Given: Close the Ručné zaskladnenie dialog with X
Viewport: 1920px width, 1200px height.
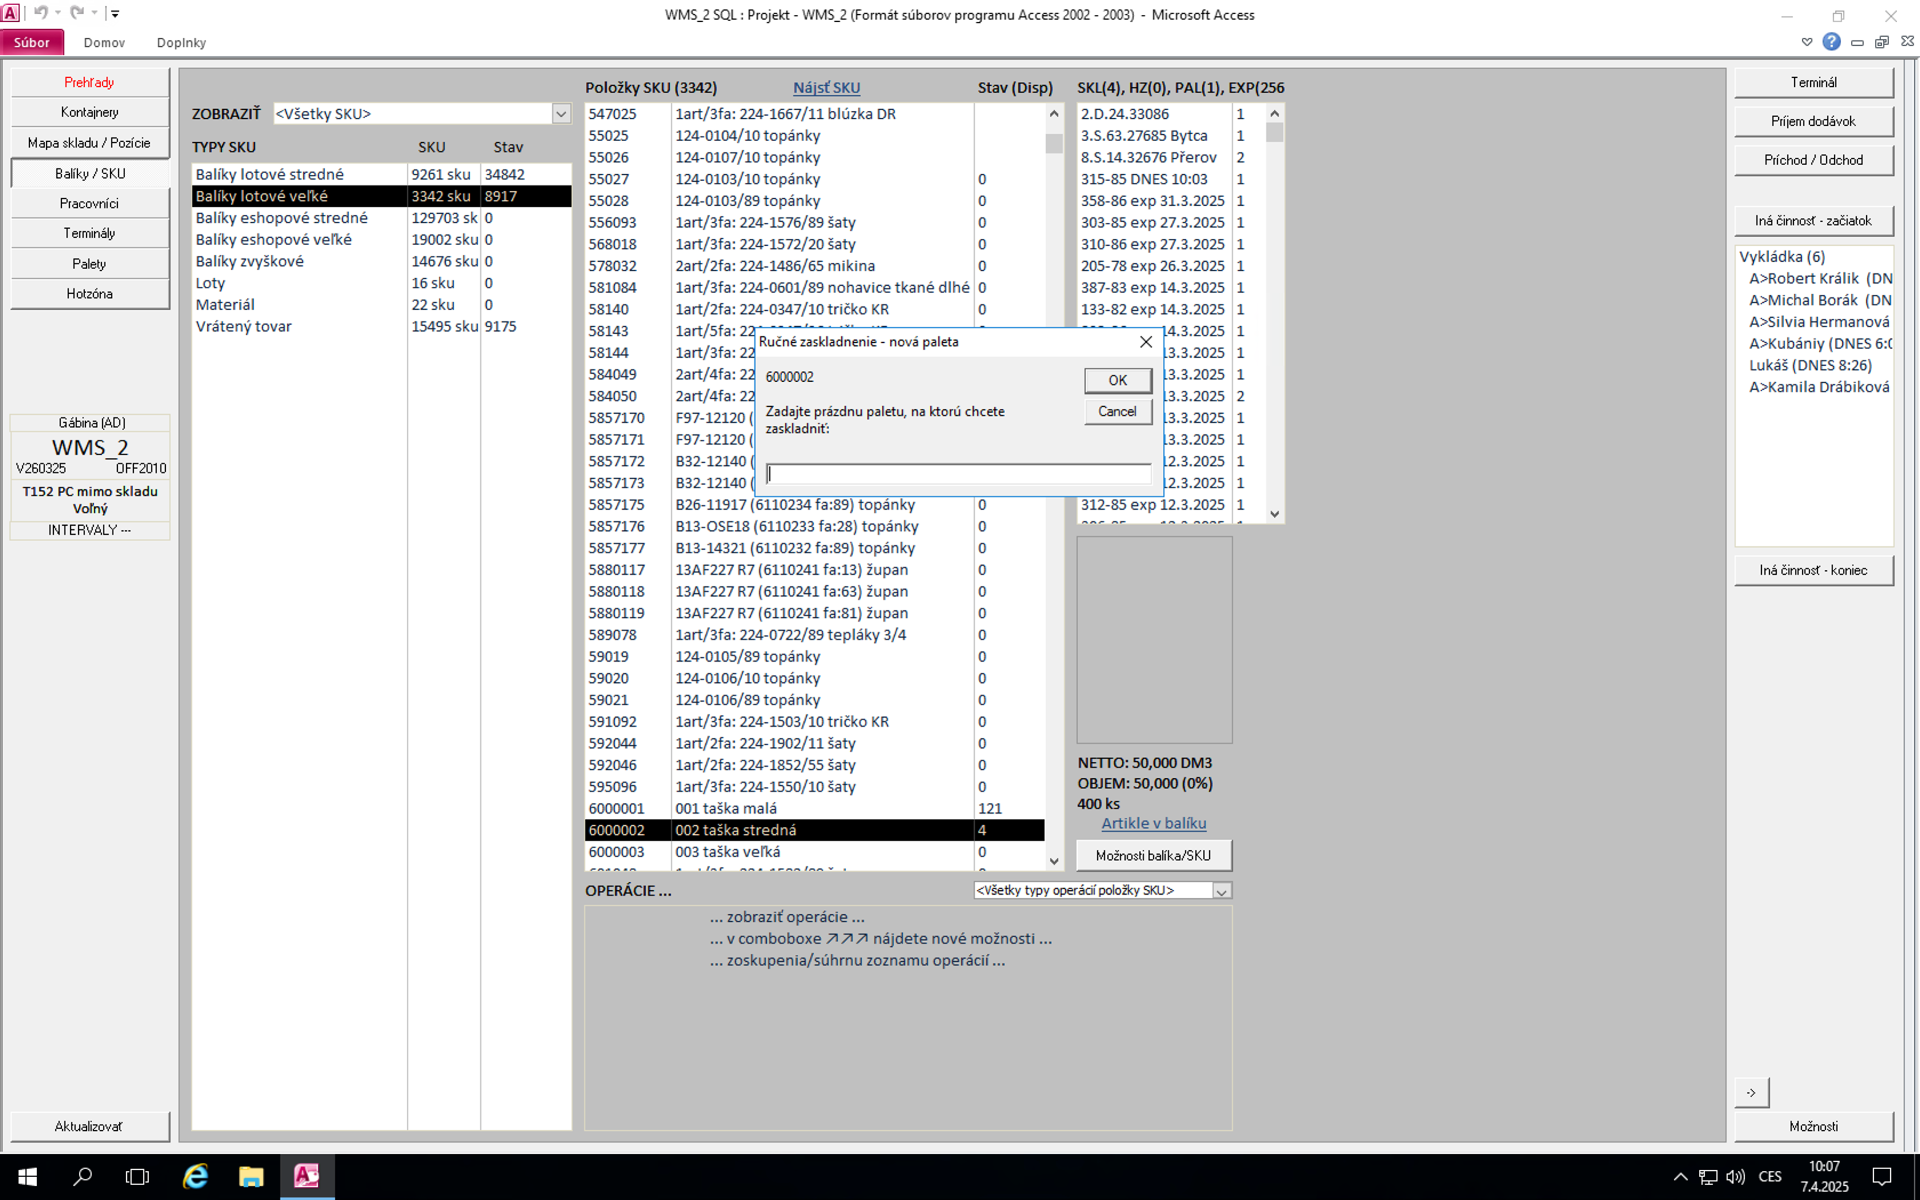Looking at the screenshot, I should (x=1146, y=342).
